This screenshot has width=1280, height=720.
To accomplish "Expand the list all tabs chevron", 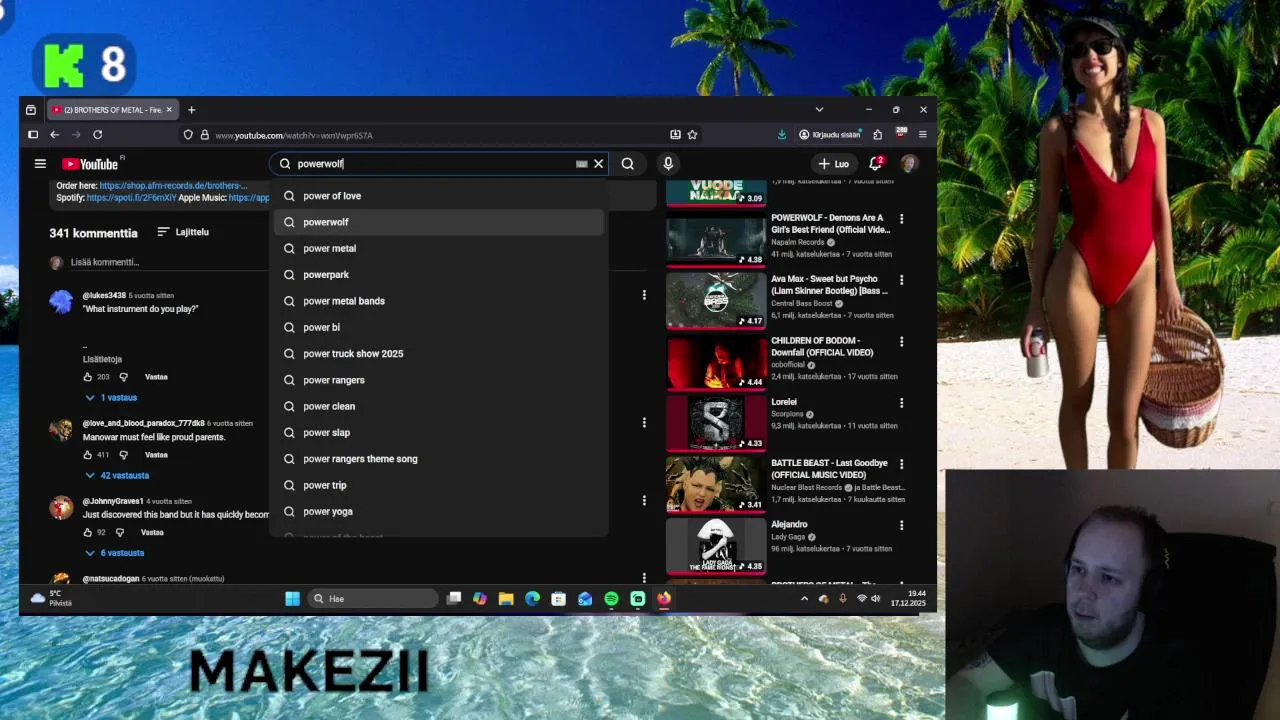I will [x=819, y=110].
